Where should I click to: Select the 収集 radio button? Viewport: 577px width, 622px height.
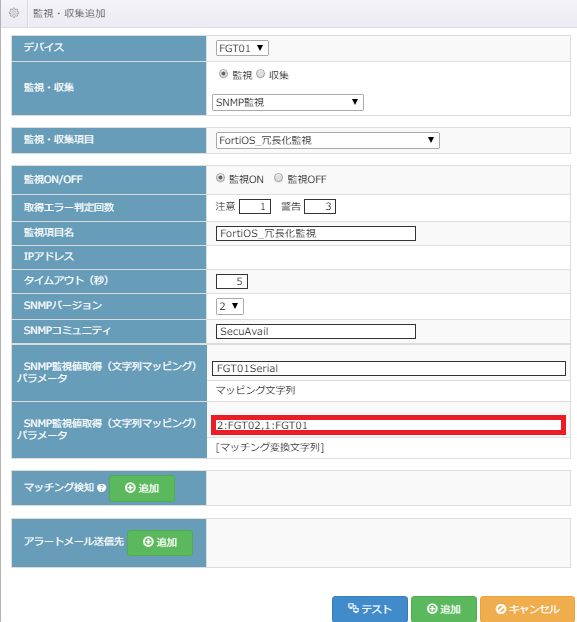tap(260, 74)
